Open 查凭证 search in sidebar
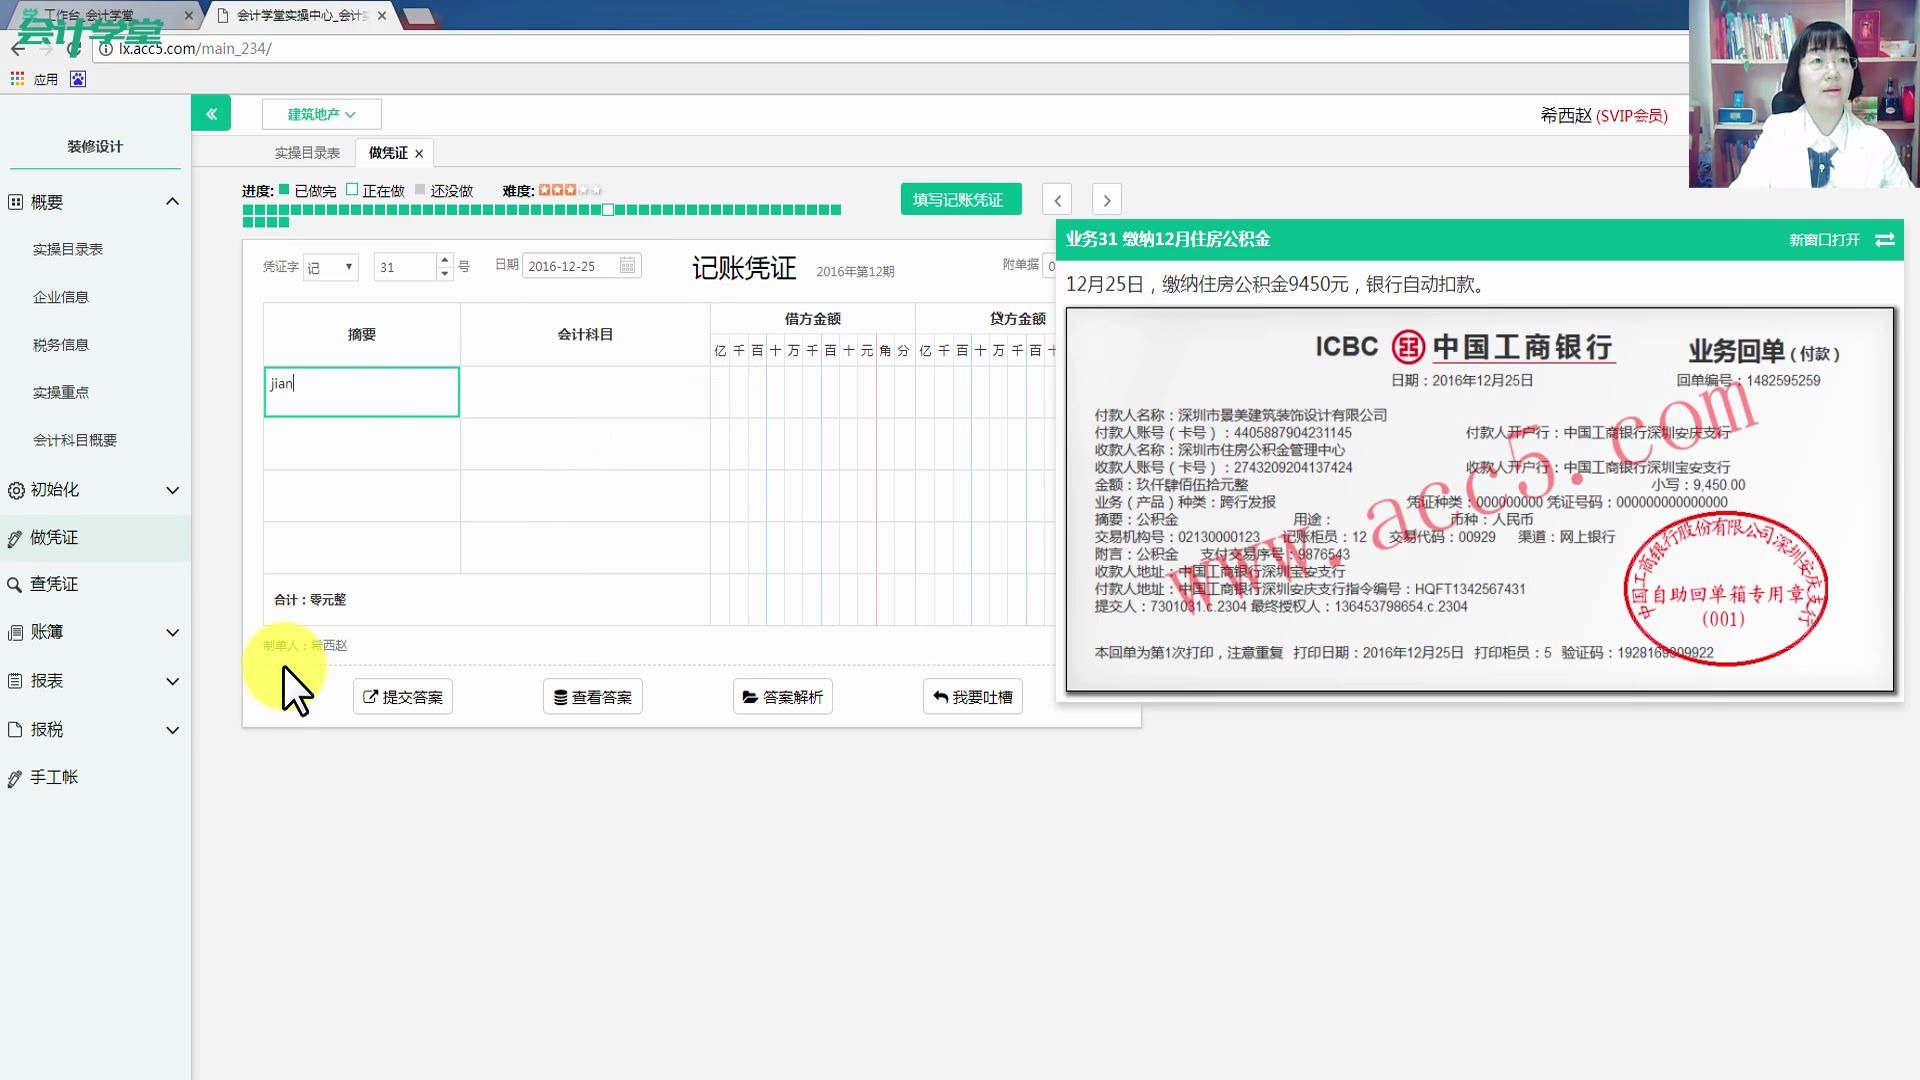Screen dimensions: 1920x1080 [x=54, y=584]
